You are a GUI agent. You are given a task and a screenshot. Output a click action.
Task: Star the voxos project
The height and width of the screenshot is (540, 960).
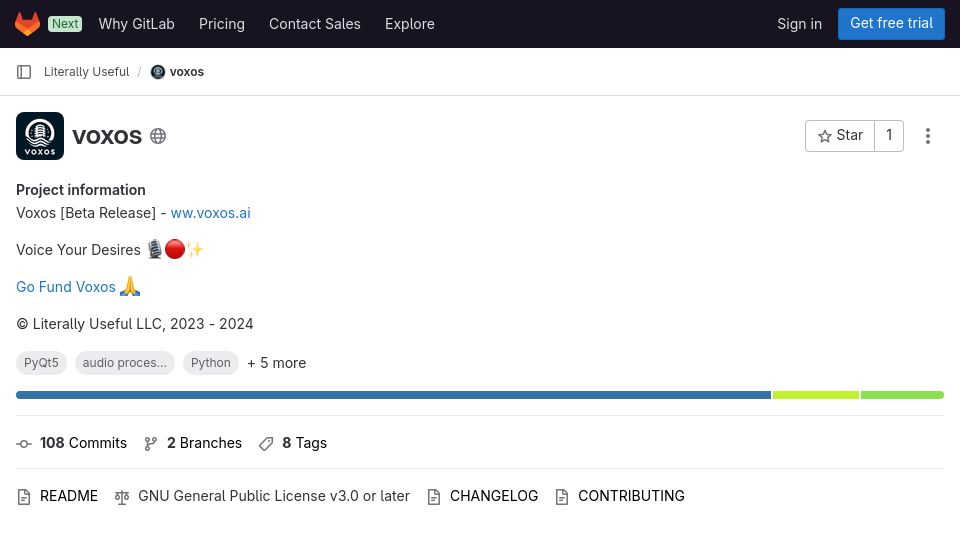tap(840, 136)
